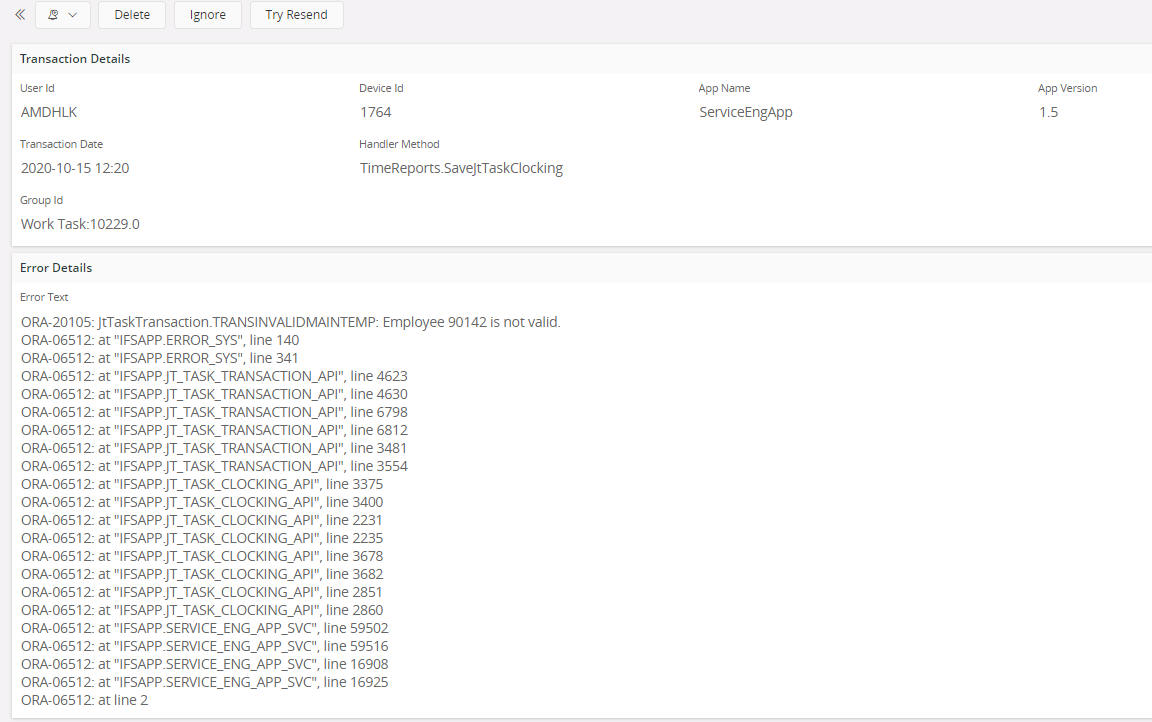Collapse the Error Details section header
The image size is (1152, 722).
coord(56,268)
